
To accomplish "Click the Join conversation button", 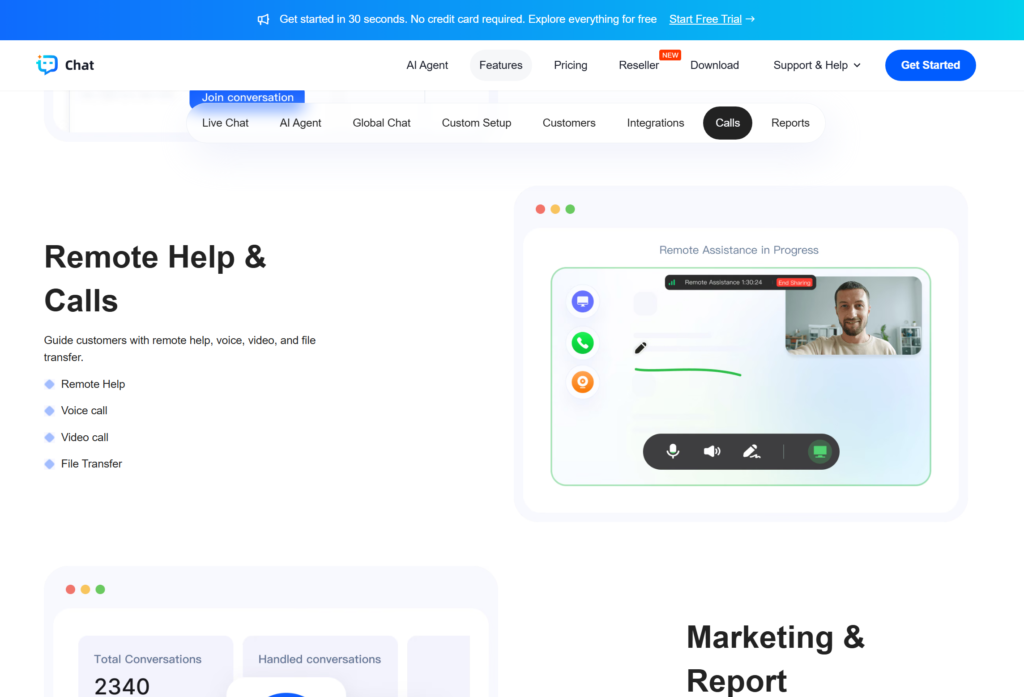I will (x=248, y=97).
